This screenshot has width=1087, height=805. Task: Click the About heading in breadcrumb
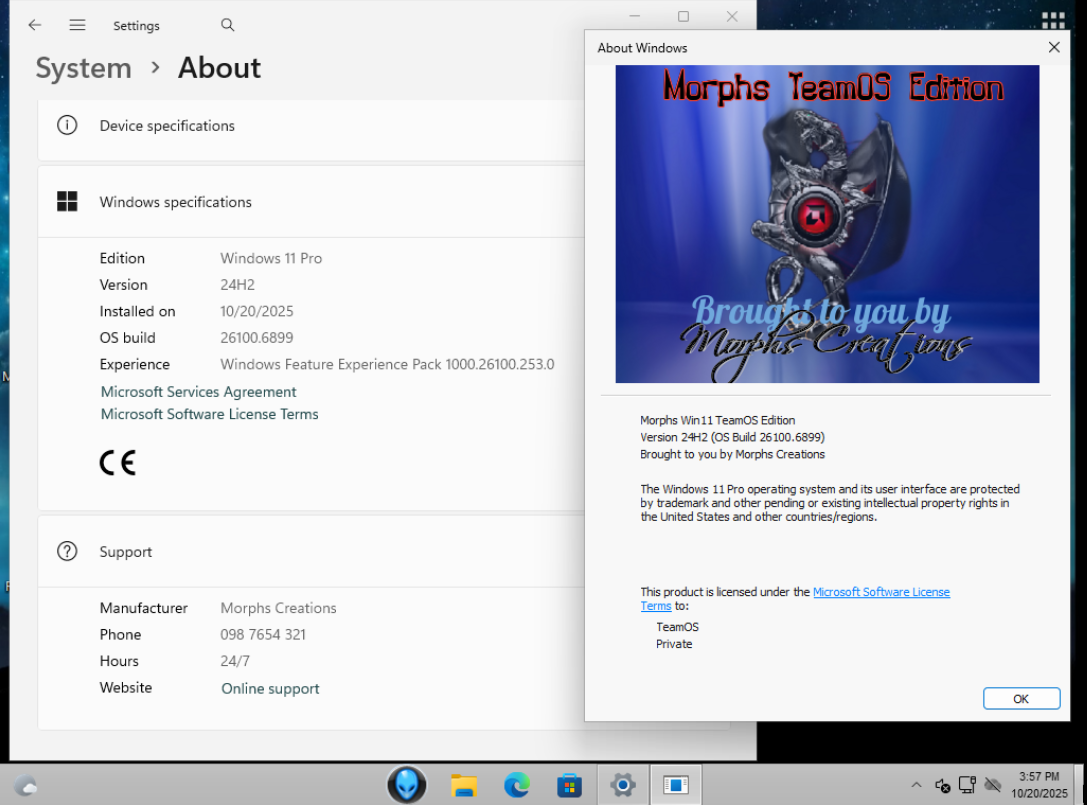tap(219, 68)
